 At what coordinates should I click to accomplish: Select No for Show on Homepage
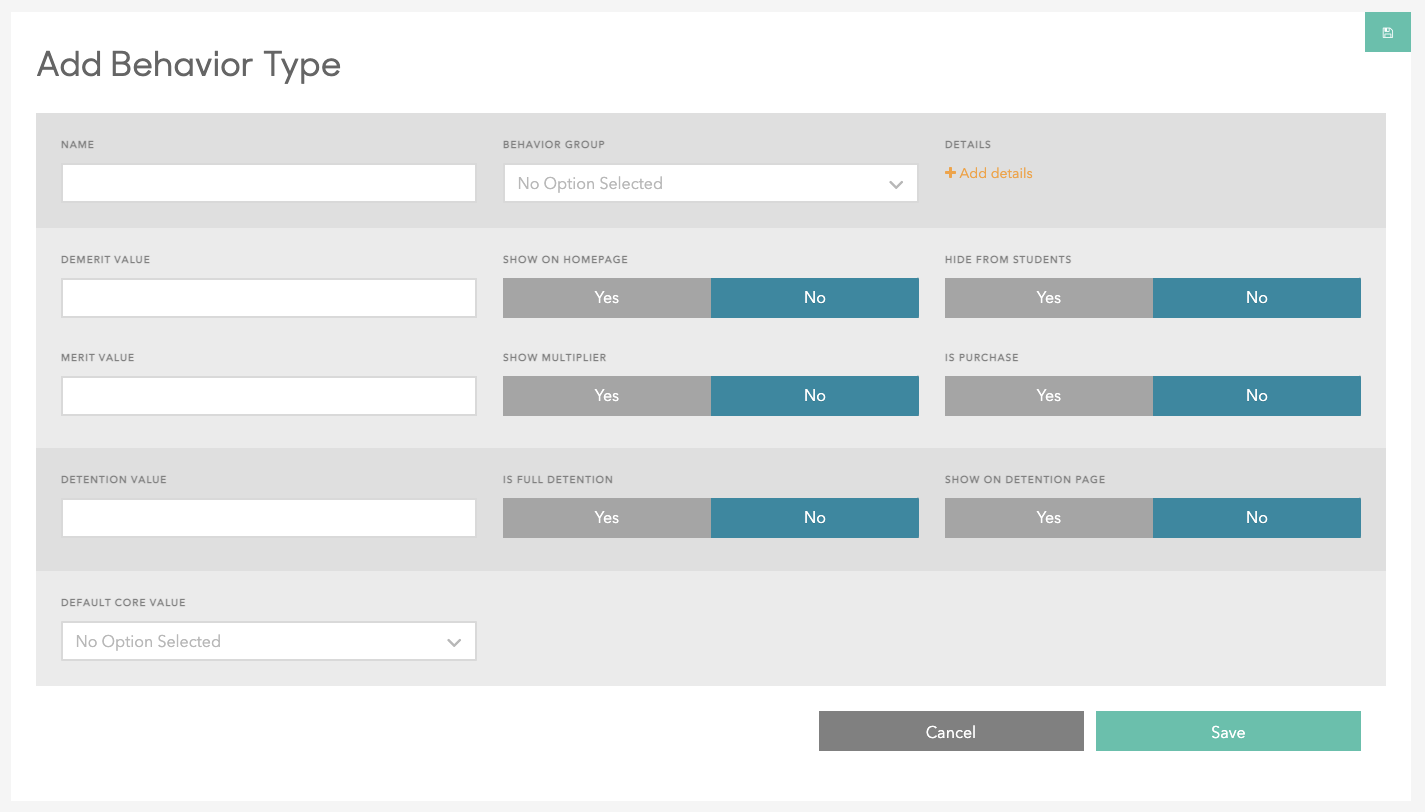click(814, 298)
